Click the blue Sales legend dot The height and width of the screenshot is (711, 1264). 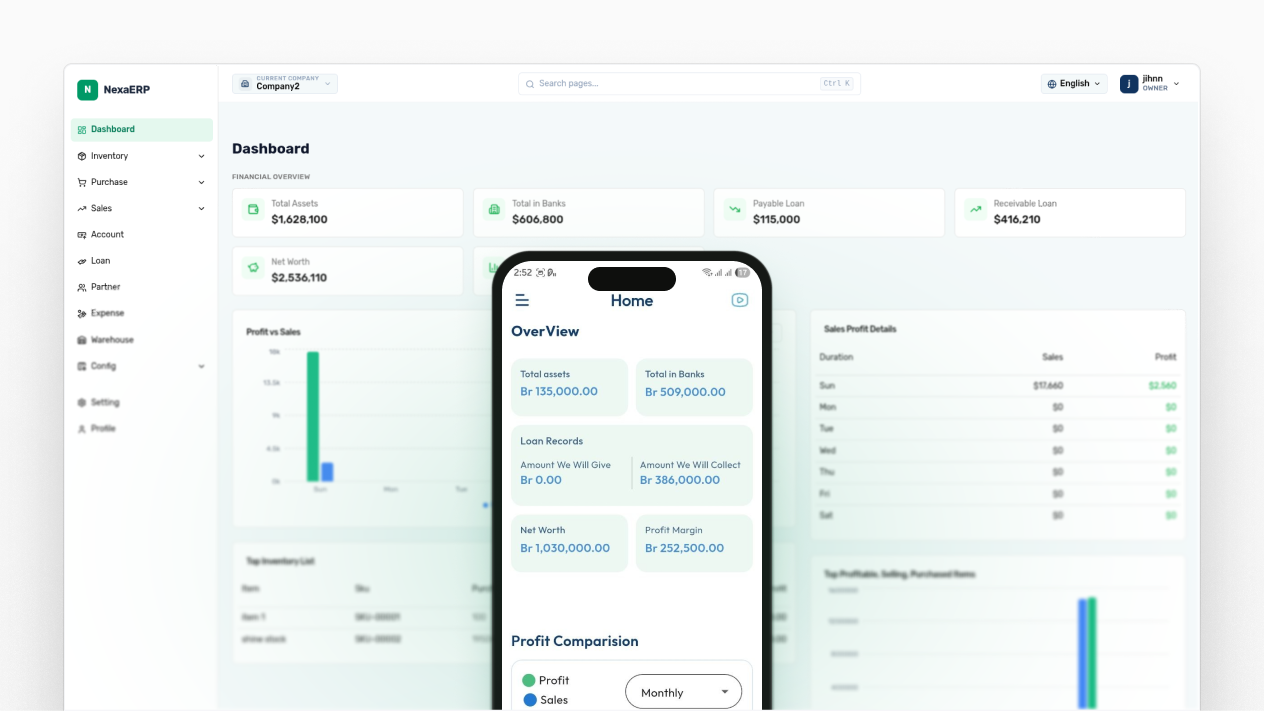tap(530, 700)
